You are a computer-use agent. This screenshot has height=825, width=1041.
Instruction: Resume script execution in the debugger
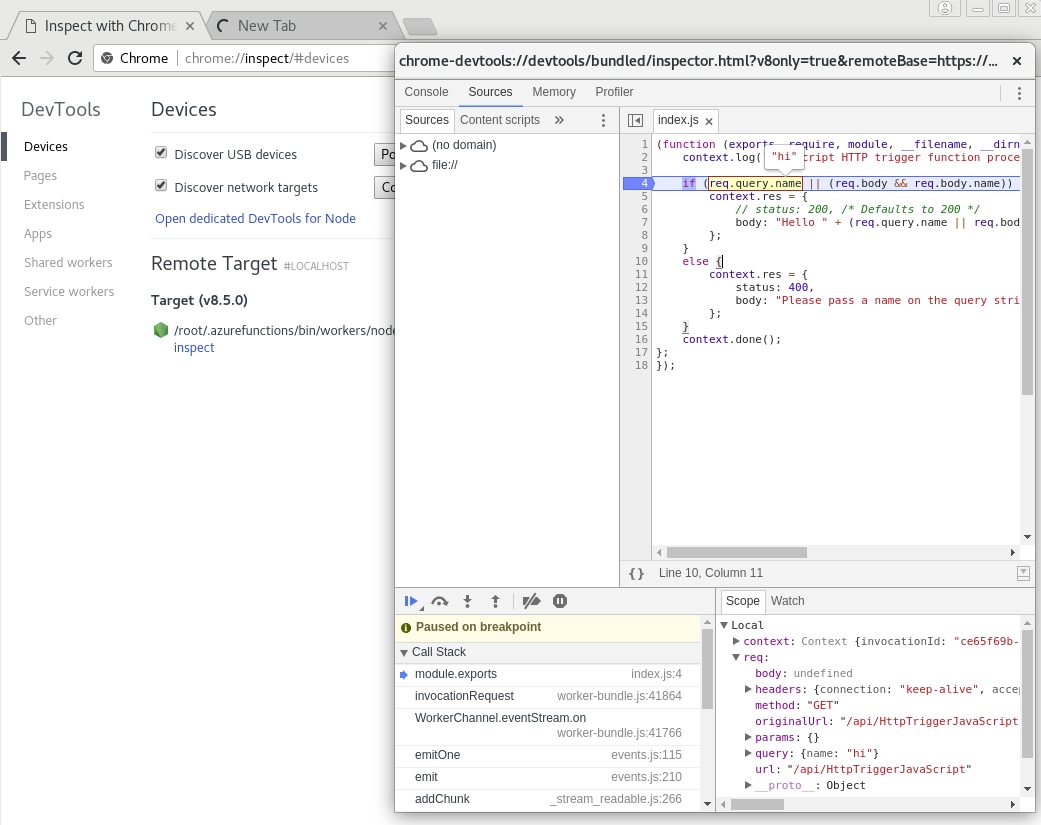coord(410,601)
